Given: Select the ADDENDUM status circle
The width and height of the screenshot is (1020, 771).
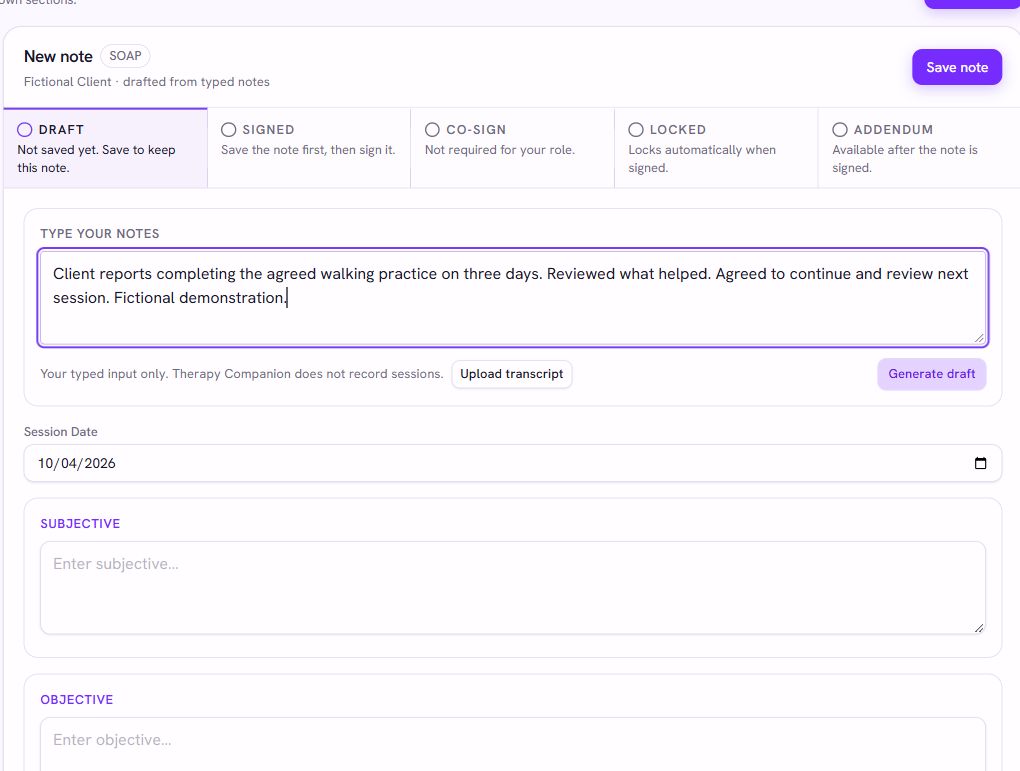Looking at the screenshot, I should coord(840,129).
